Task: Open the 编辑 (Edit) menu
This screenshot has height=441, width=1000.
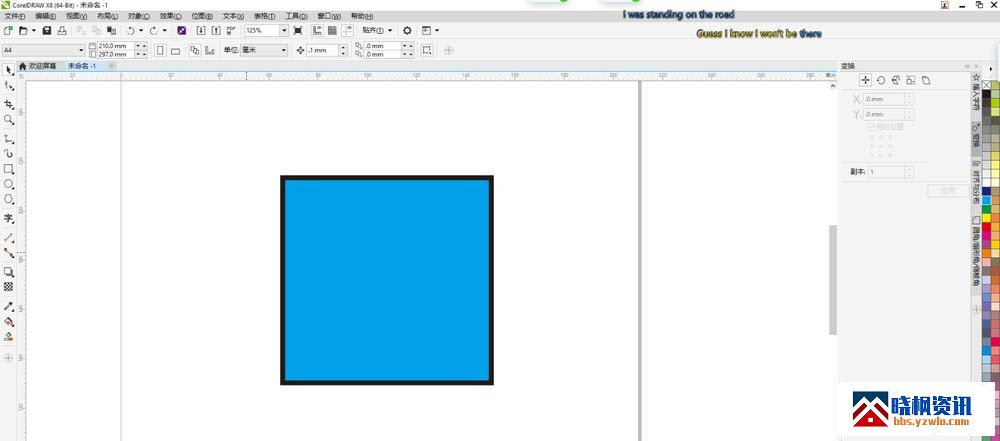Action: (x=45, y=16)
